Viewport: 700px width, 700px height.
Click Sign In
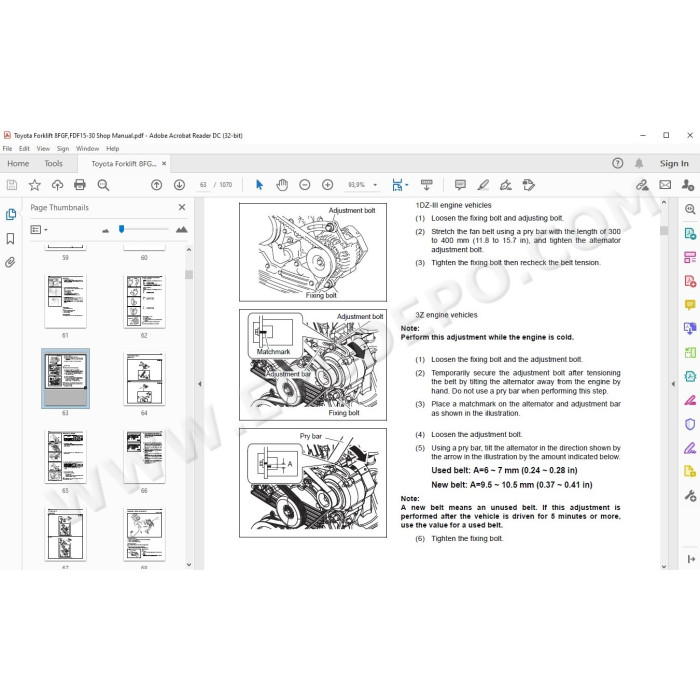point(674,164)
